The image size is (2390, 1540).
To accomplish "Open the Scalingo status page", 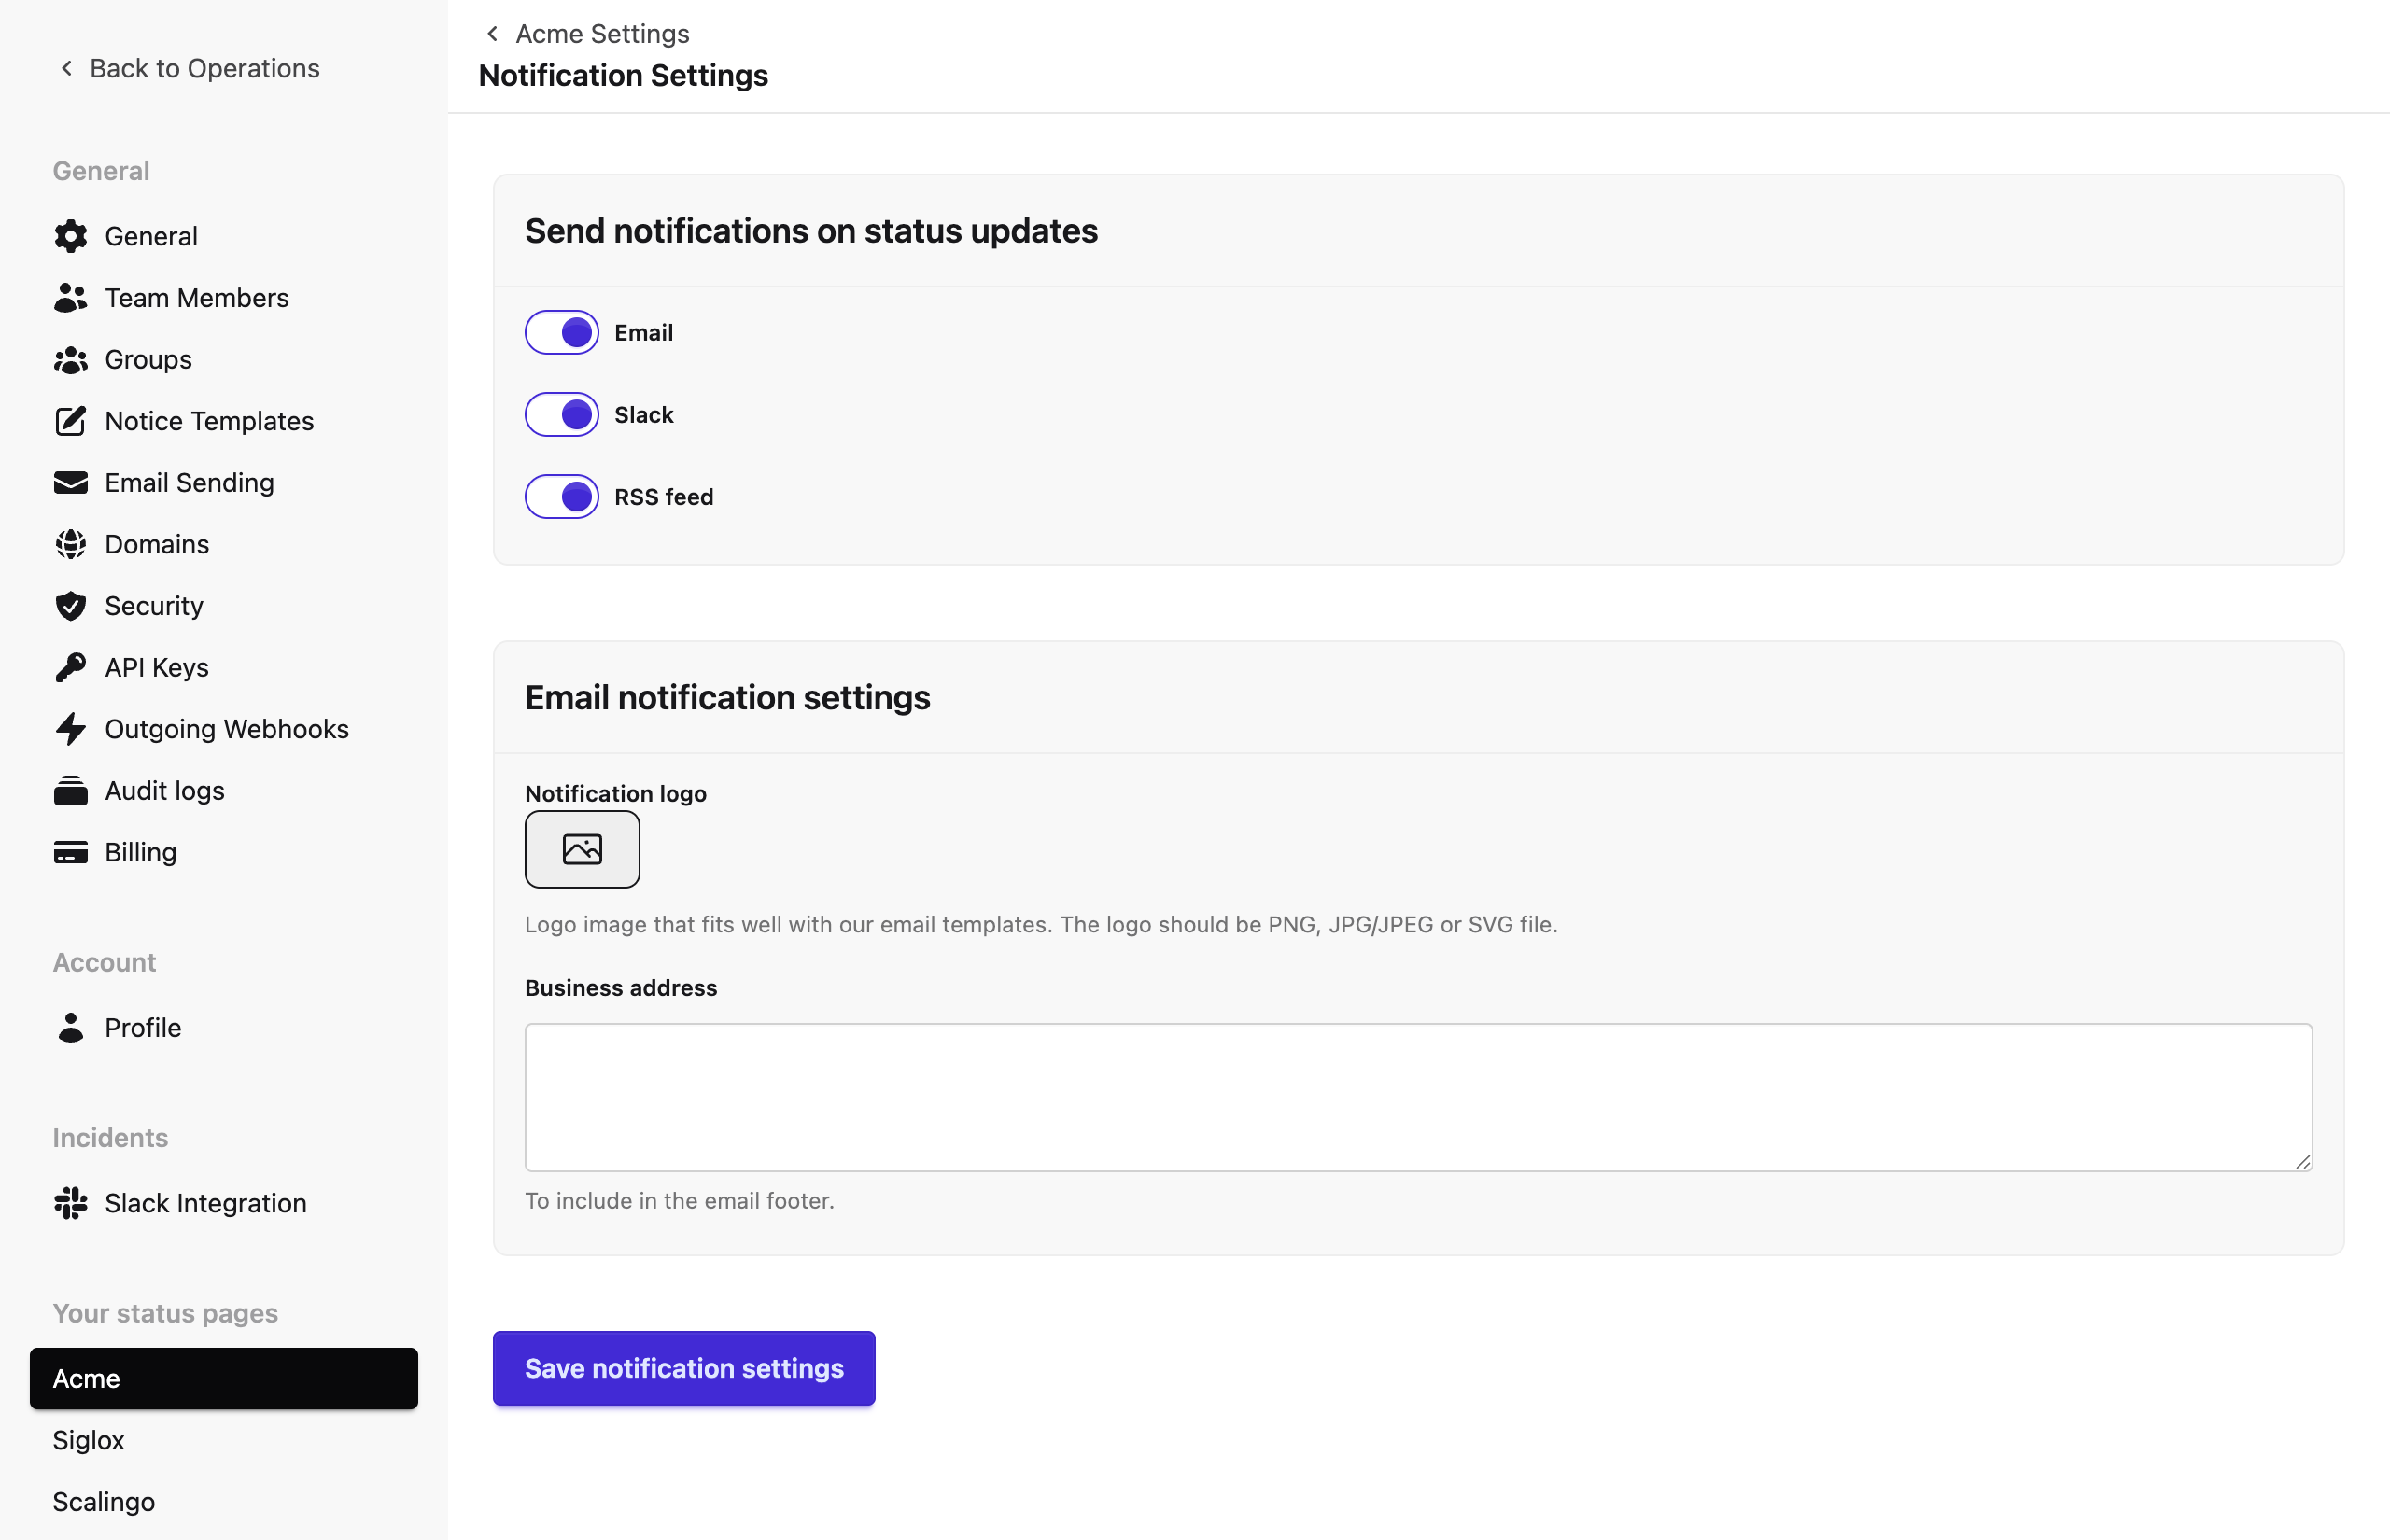I will pyautogui.click(x=104, y=1502).
